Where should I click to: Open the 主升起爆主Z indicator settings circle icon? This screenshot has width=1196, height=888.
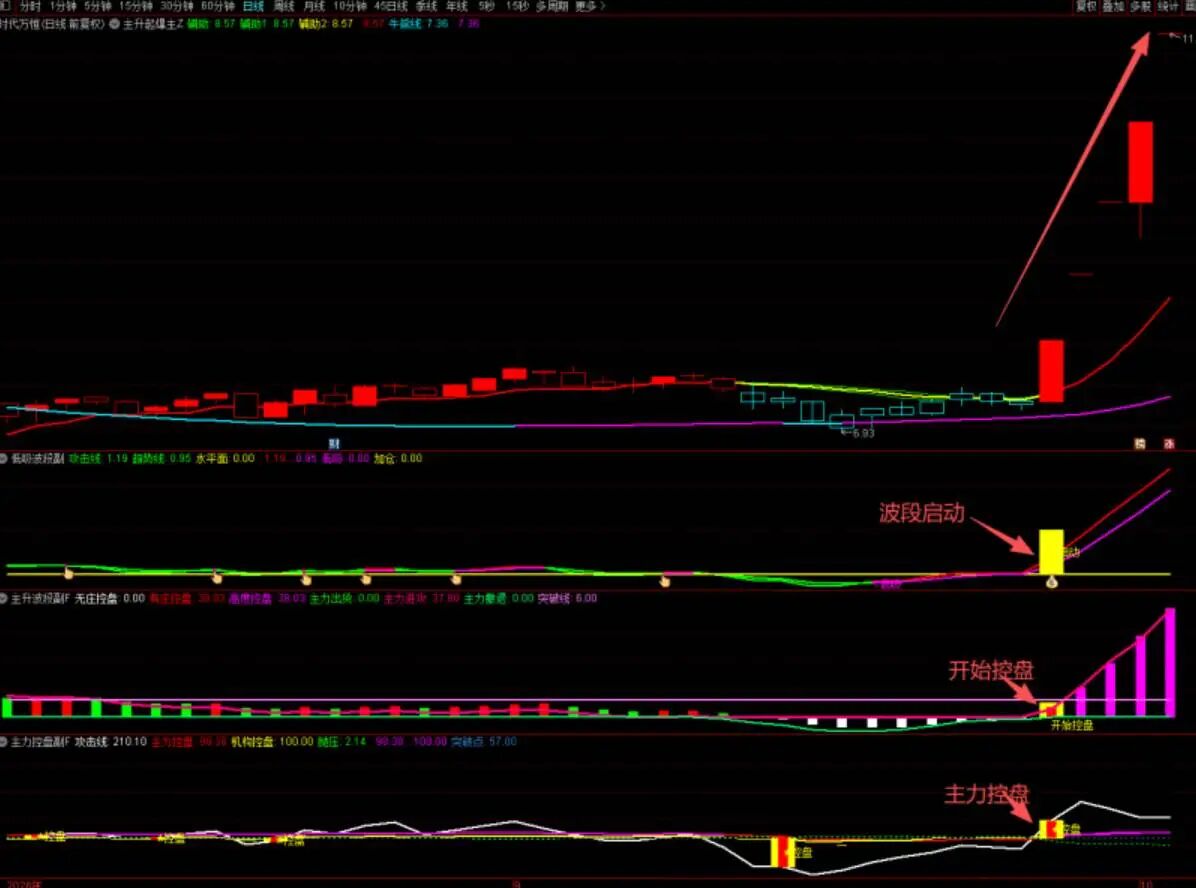[114, 24]
